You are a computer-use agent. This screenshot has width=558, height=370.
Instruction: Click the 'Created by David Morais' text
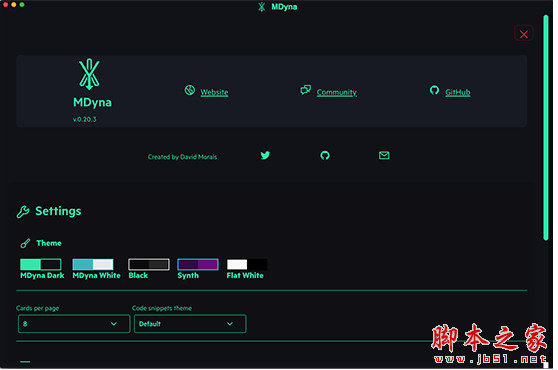pyautogui.click(x=182, y=157)
